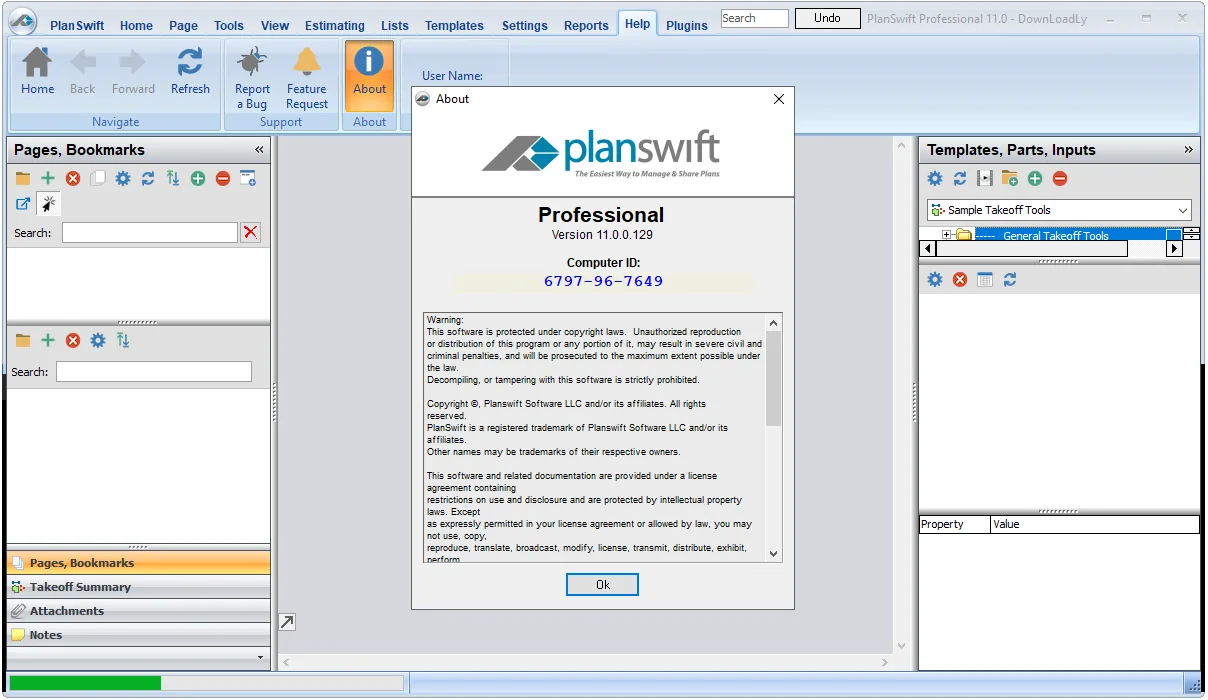This screenshot has width=1208, height=700.
Task: Collapse Templates, Parts, Inputs panel chevron
Action: pyautogui.click(x=1188, y=149)
